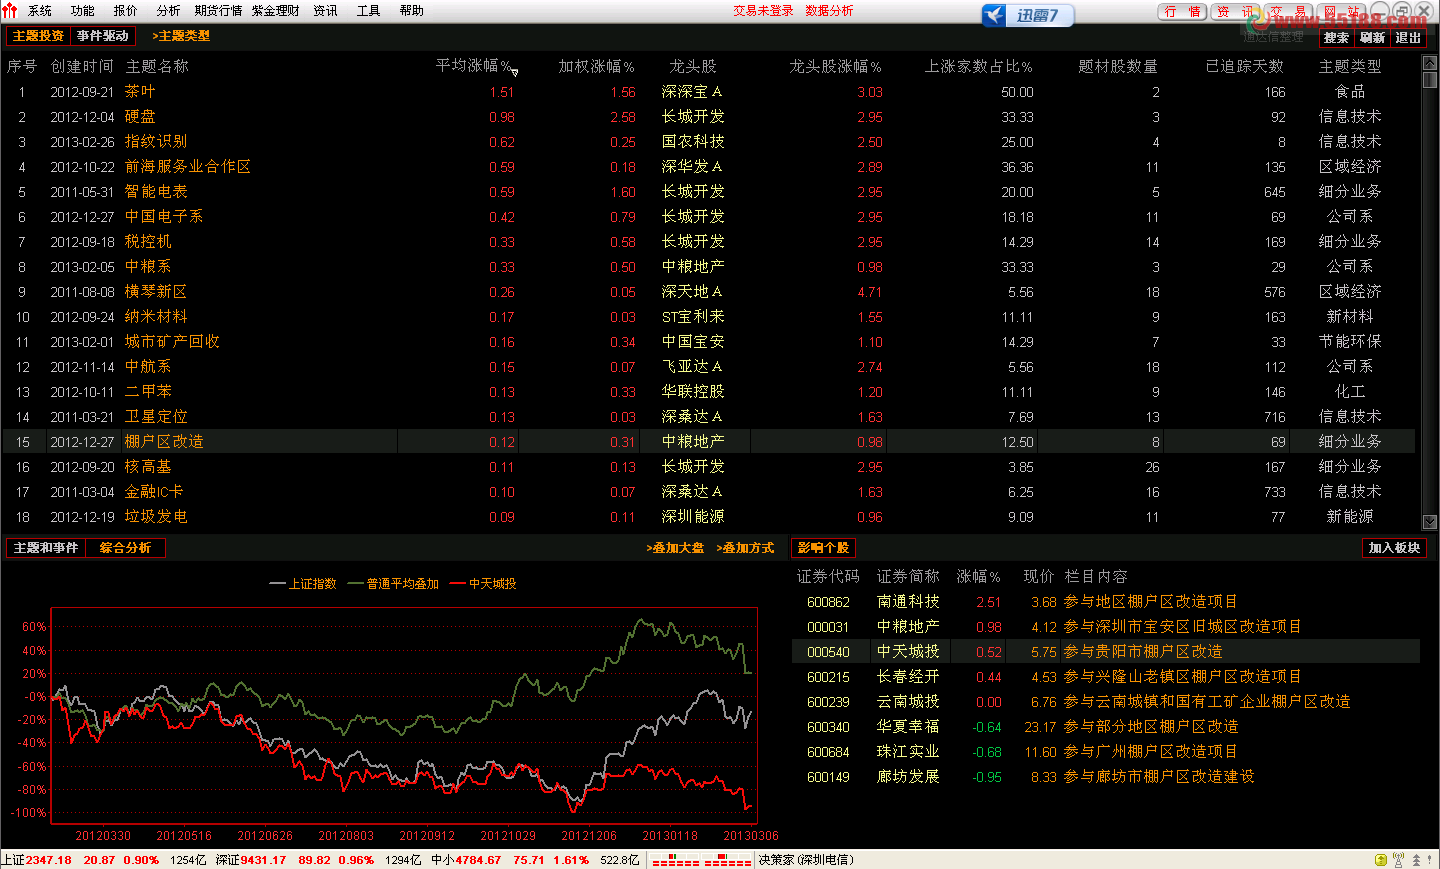Select the 垃圾发电 theme row

[709, 517]
